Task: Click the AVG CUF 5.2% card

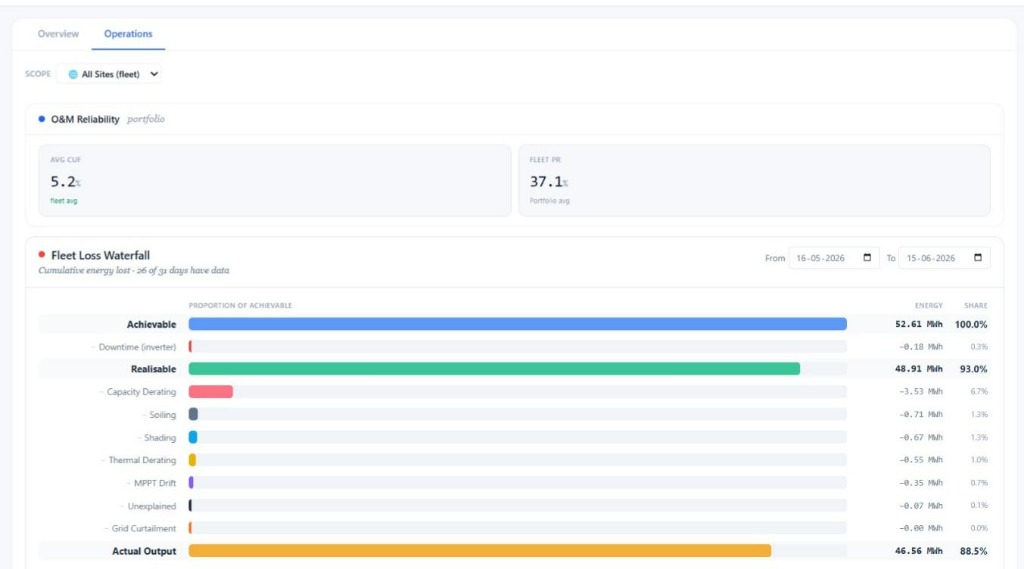Action: [x=275, y=180]
